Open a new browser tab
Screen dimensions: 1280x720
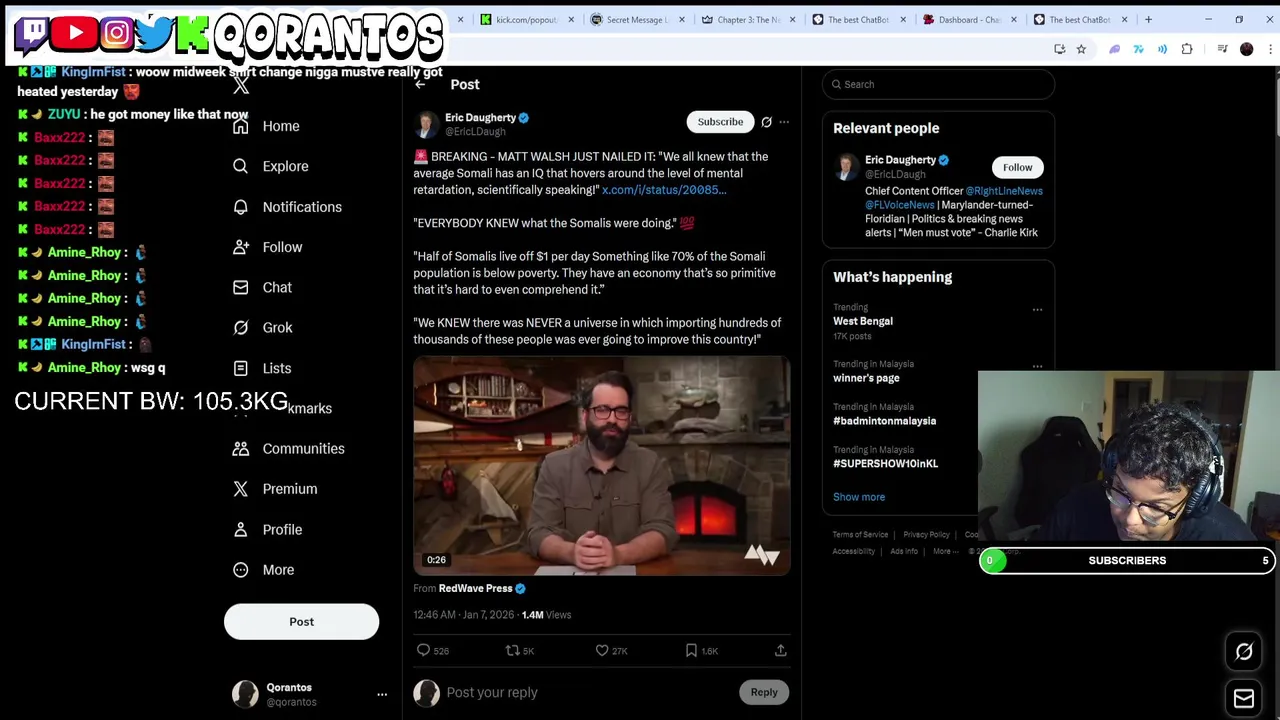pyautogui.click(x=1148, y=19)
